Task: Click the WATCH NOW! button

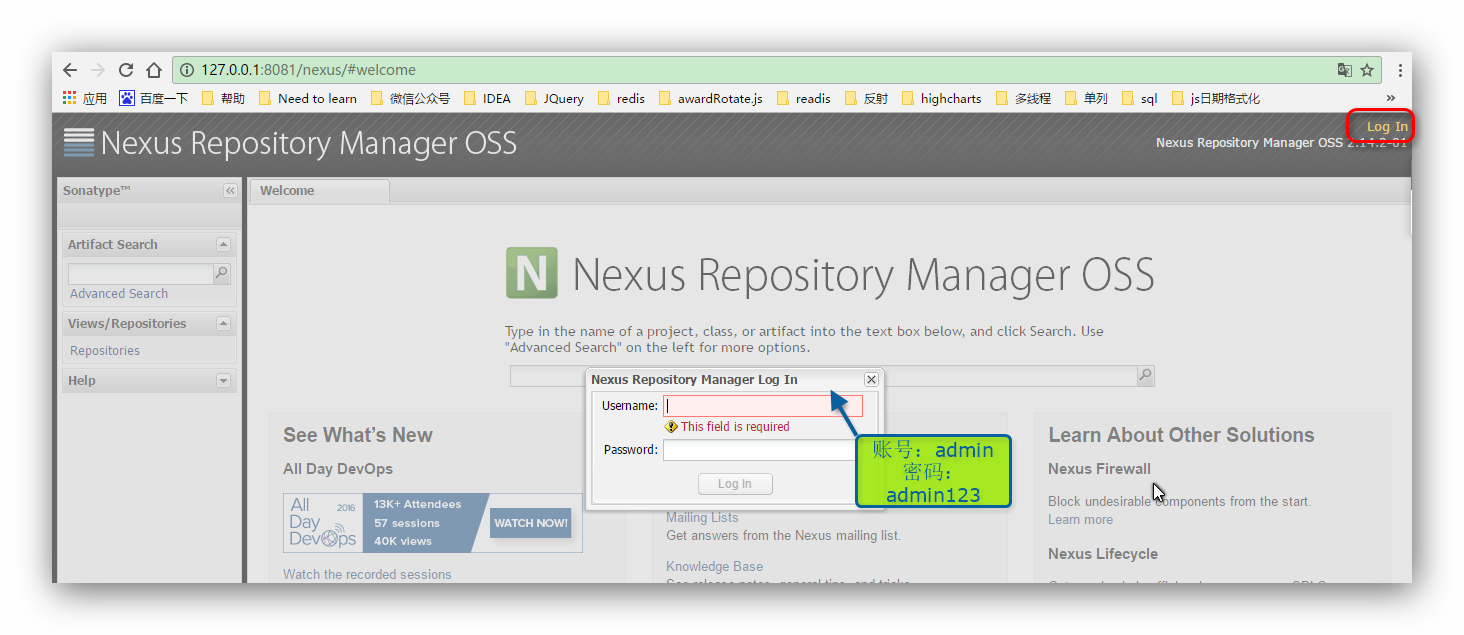Action: pyautogui.click(x=530, y=523)
